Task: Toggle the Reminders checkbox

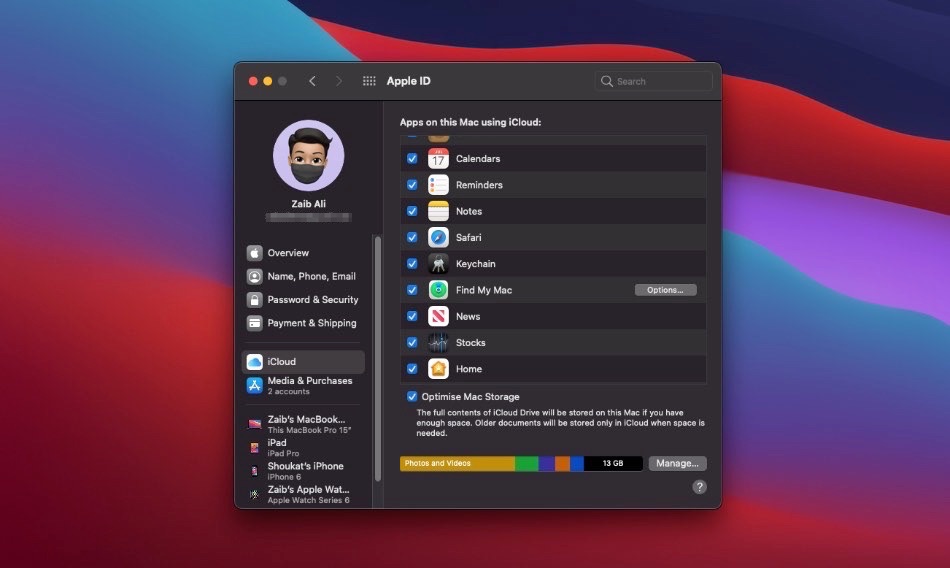Action: (412, 185)
